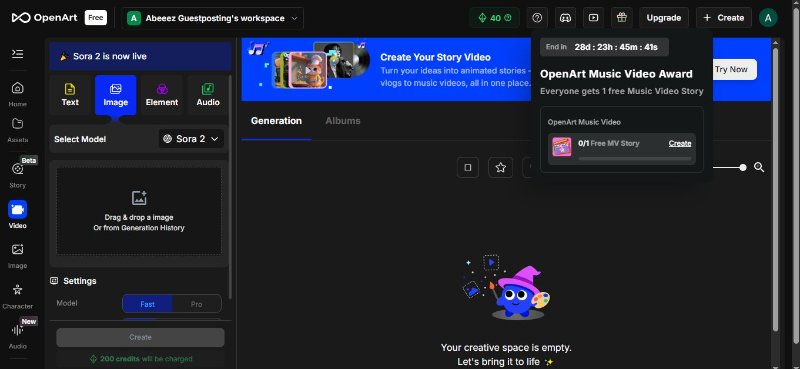The image size is (800, 369).
Task: Click the left panel scrollbar
Action: point(230,186)
